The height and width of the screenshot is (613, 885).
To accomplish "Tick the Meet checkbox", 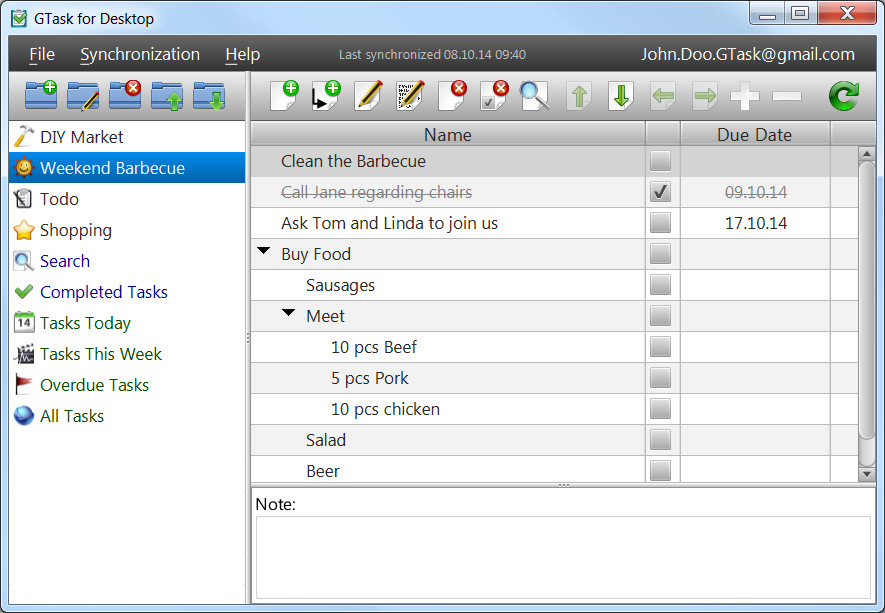I will [x=660, y=316].
